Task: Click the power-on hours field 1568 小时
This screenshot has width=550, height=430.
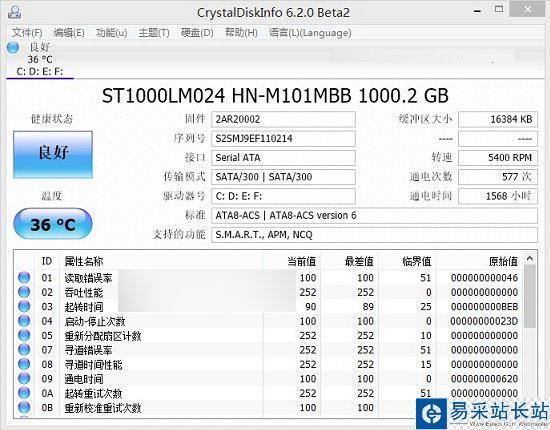Action: (498, 196)
